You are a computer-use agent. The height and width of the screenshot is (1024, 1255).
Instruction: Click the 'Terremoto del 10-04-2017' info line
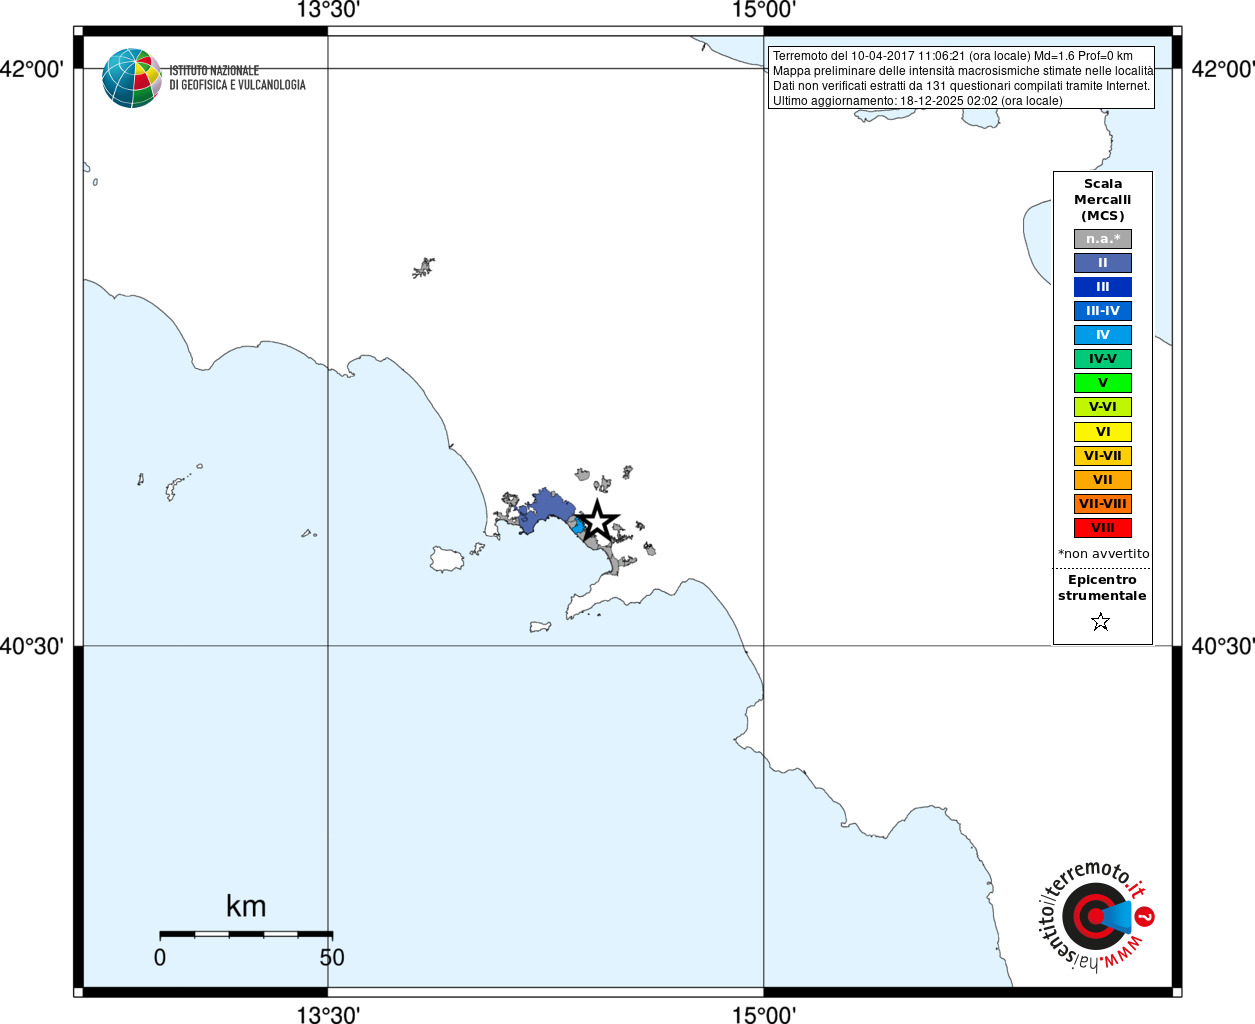(953, 56)
